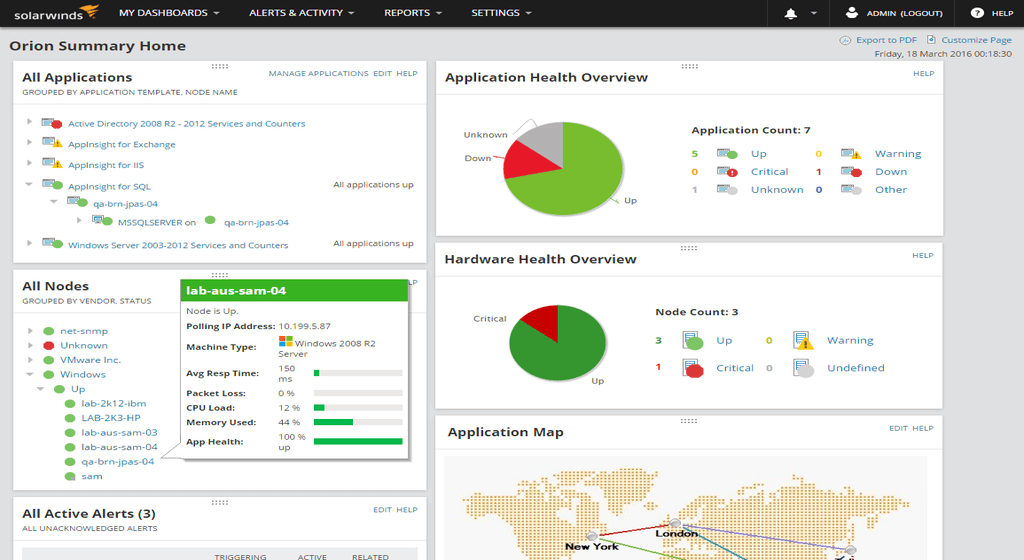Click hardware Warning node status icon
The height and width of the screenshot is (560, 1024).
pos(803,340)
